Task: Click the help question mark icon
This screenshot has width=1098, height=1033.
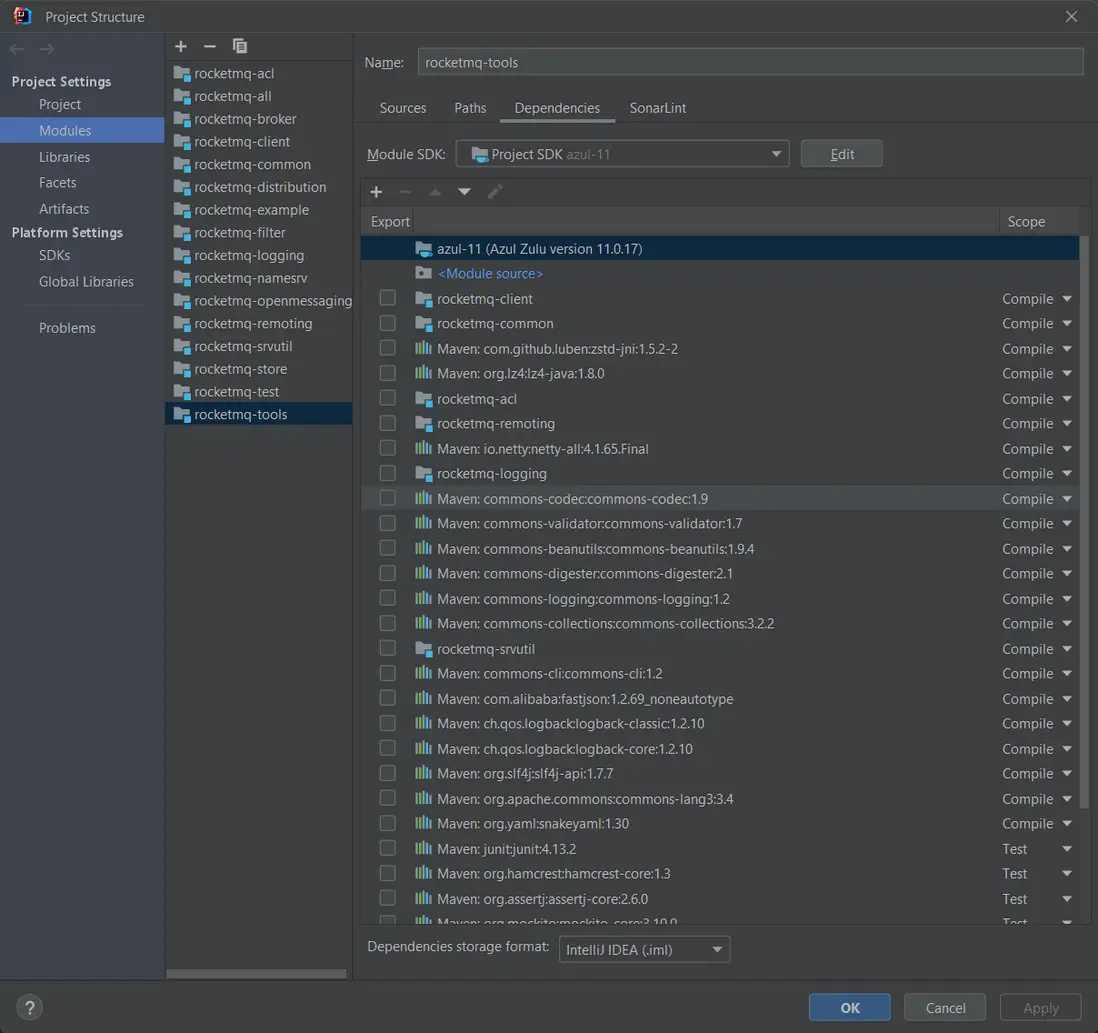Action: click(30, 1007)
